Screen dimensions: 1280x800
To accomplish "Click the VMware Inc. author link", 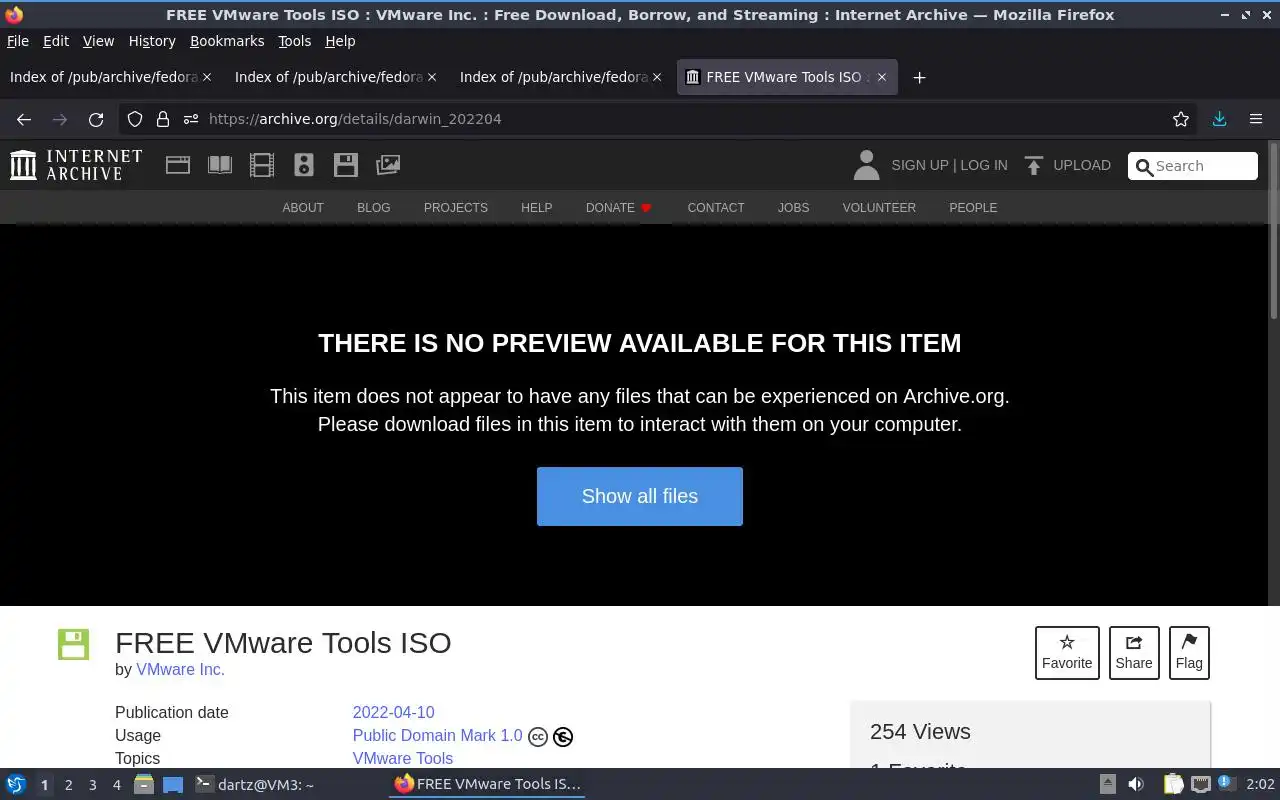I will coord(181,670).
